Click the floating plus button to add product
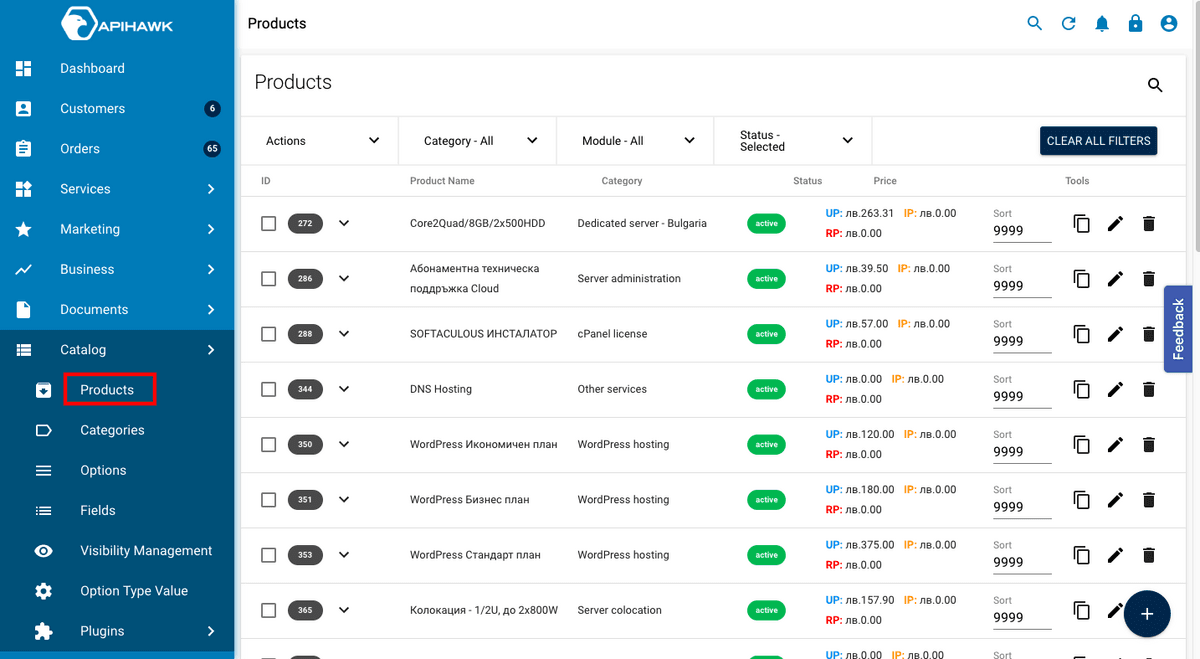 [x=1147, y=614]
